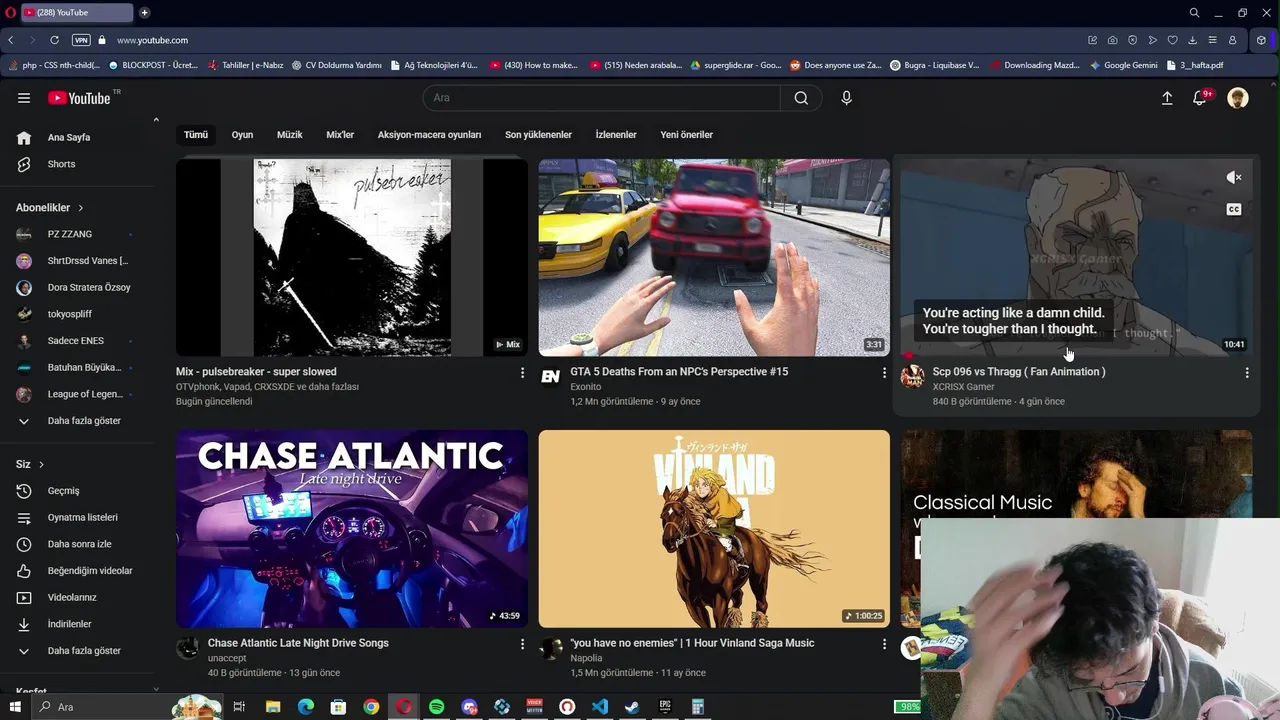
Task: Open the 3_hafta.pdf bookmark
Action: pos(1194,65)
